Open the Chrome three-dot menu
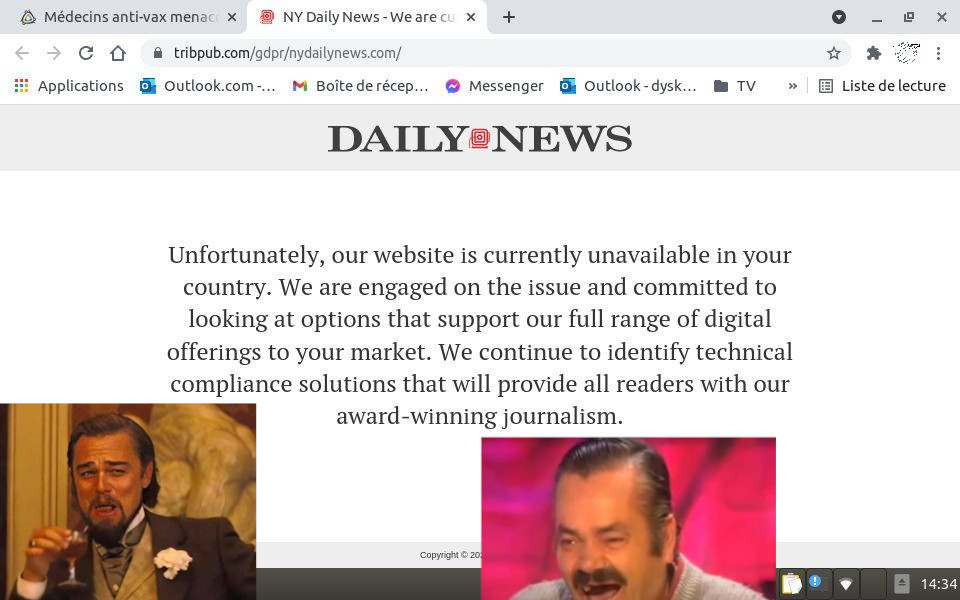 pyautogui.click(x=938, y=53)
